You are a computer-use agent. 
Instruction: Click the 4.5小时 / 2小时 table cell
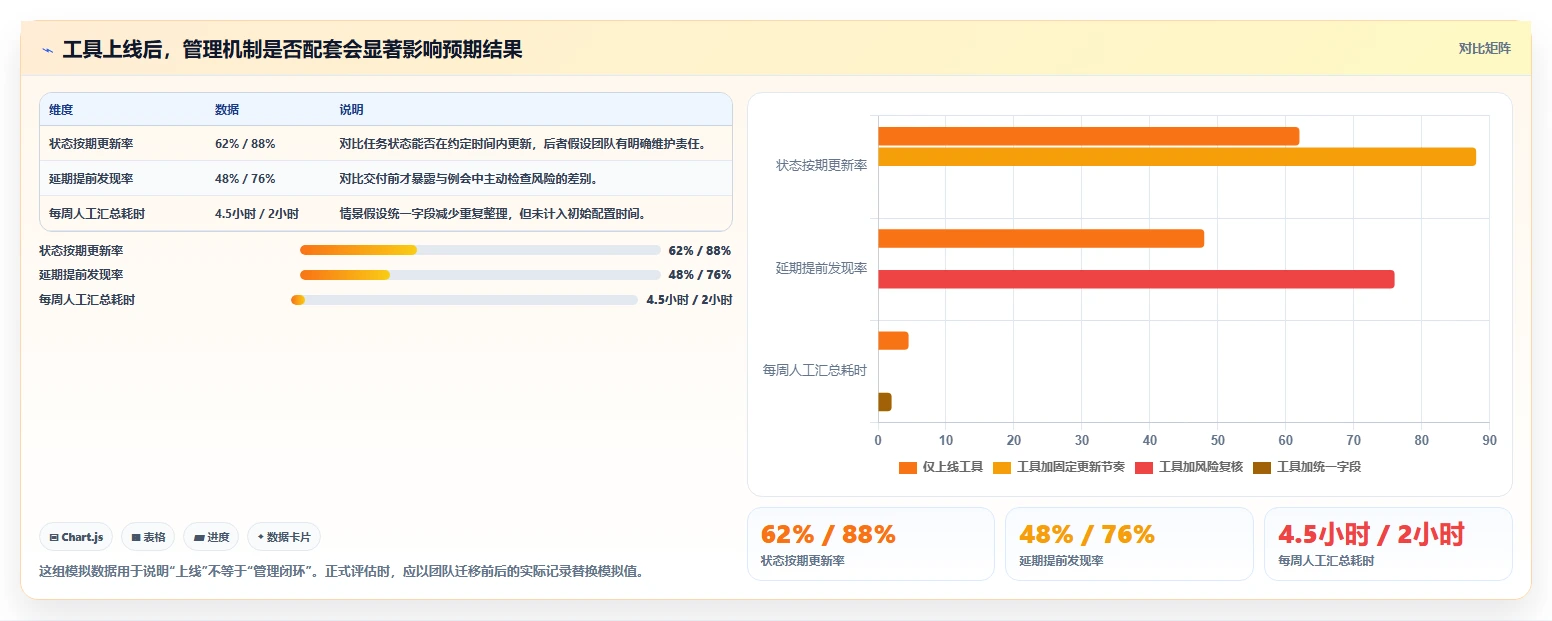click(257, 214)
